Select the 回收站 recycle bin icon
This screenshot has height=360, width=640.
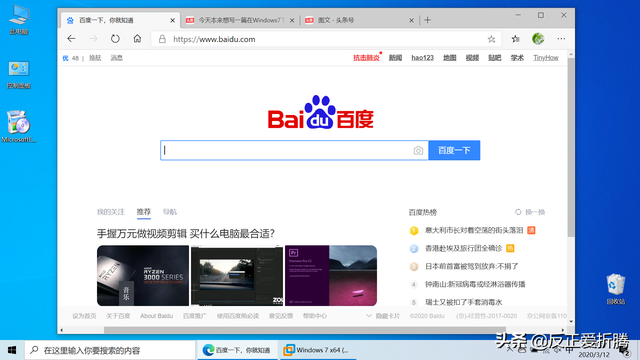[x=616, y=289]
